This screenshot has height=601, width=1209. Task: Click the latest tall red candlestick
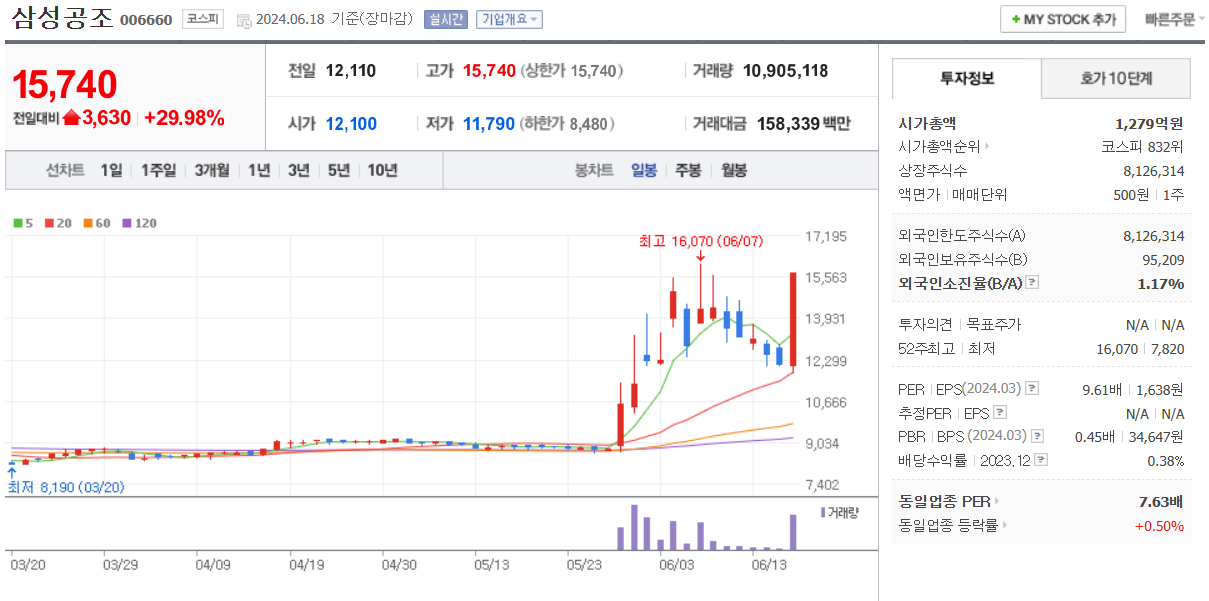(792, 319)
